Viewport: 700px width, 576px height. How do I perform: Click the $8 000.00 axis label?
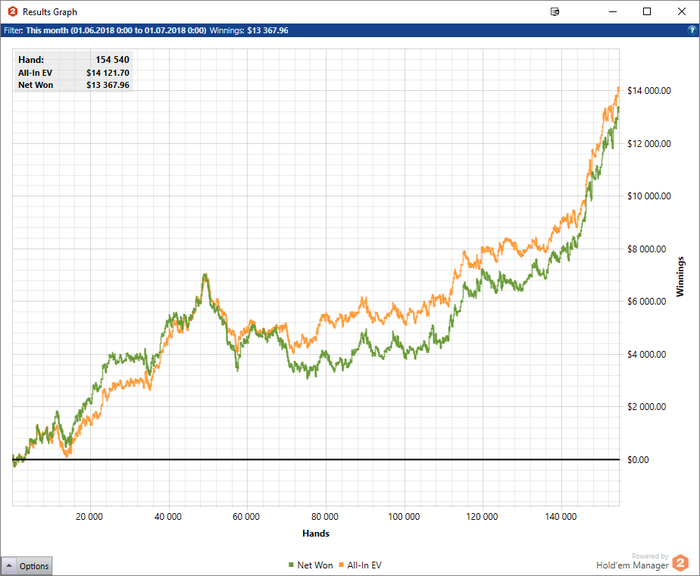[x=646, y=249]
